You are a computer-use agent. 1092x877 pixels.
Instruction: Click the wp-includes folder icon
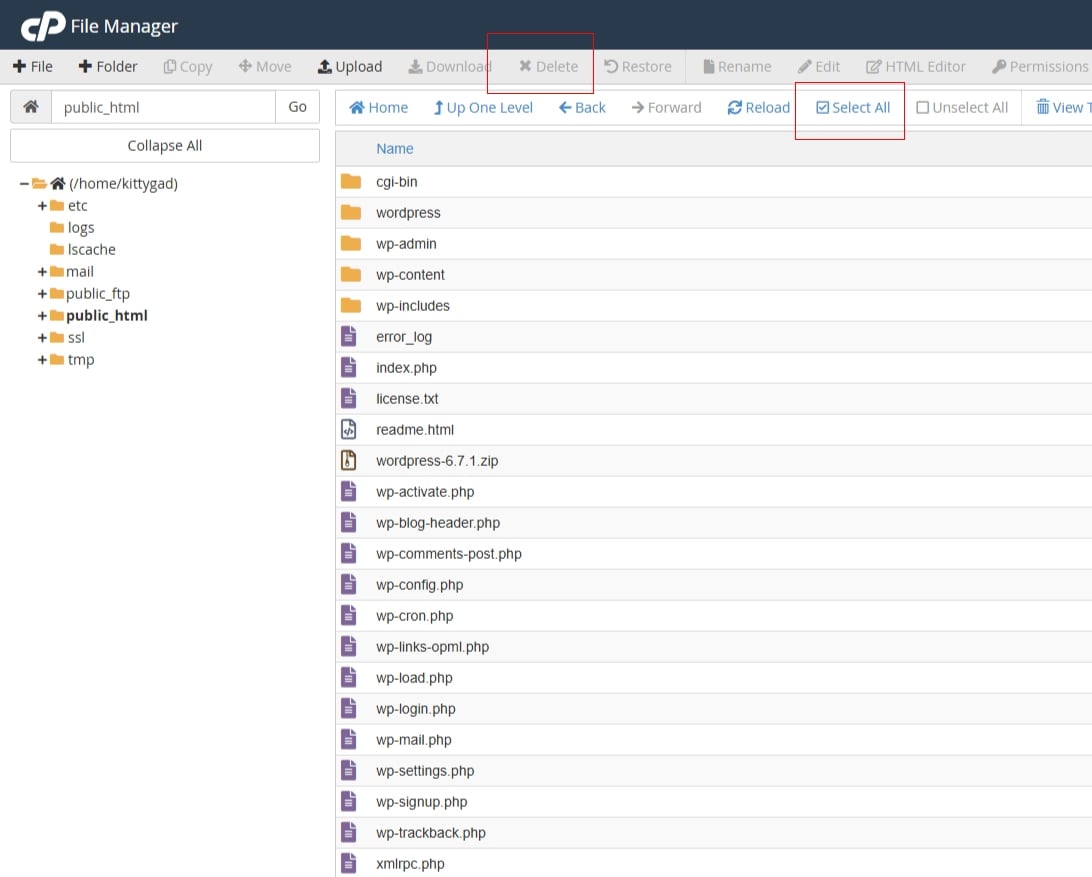351,306
